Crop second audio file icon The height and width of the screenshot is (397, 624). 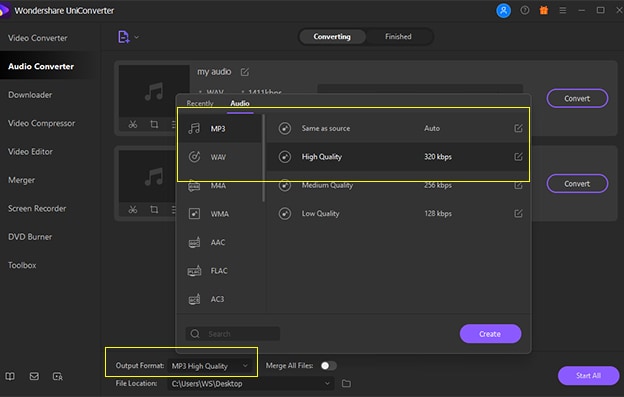[154, 210]
